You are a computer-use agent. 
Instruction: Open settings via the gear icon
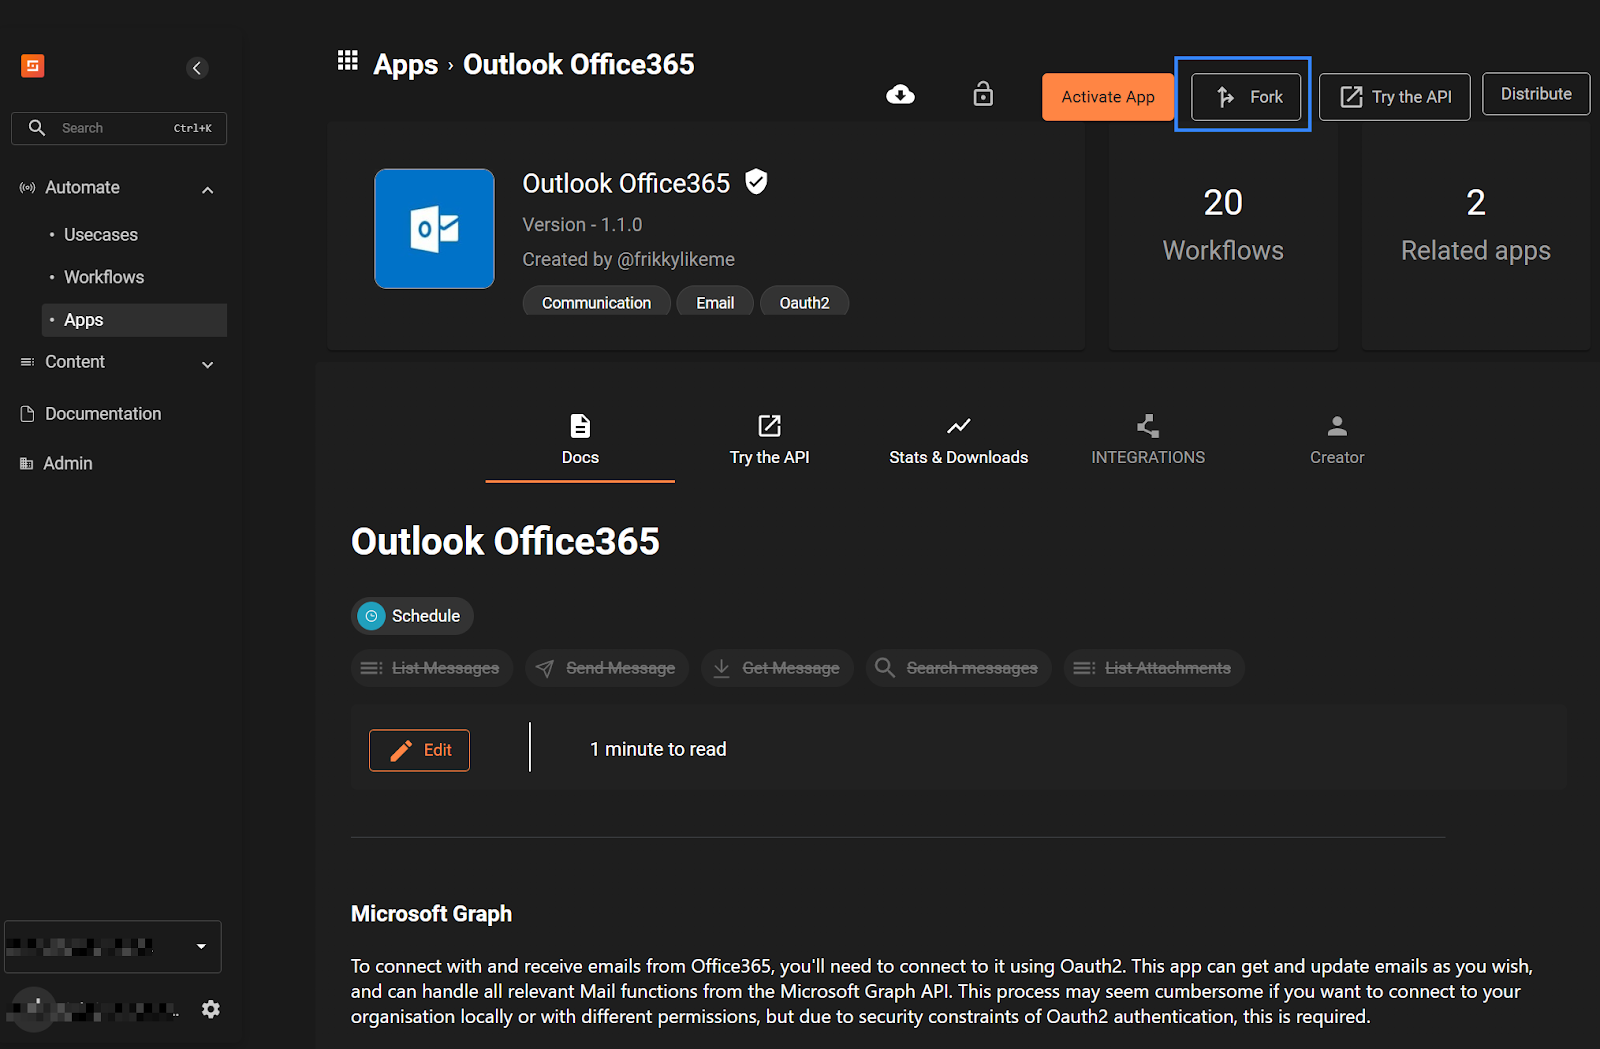[x=211, y=1009]
